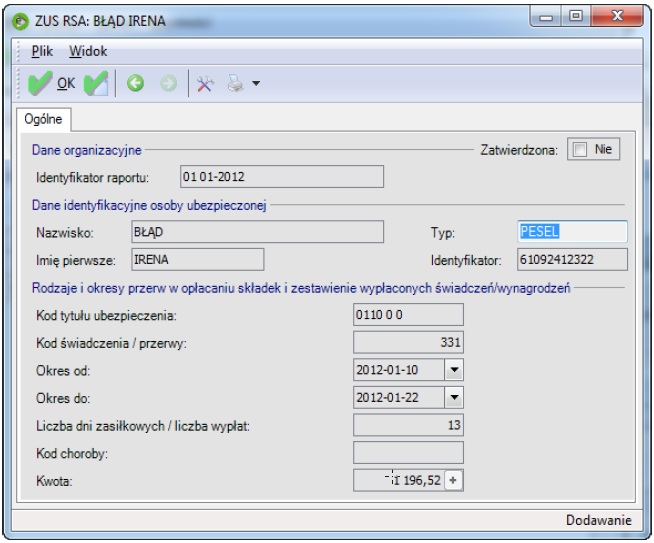Click the Identyfikator field 61092412322

tap(572, 259)
